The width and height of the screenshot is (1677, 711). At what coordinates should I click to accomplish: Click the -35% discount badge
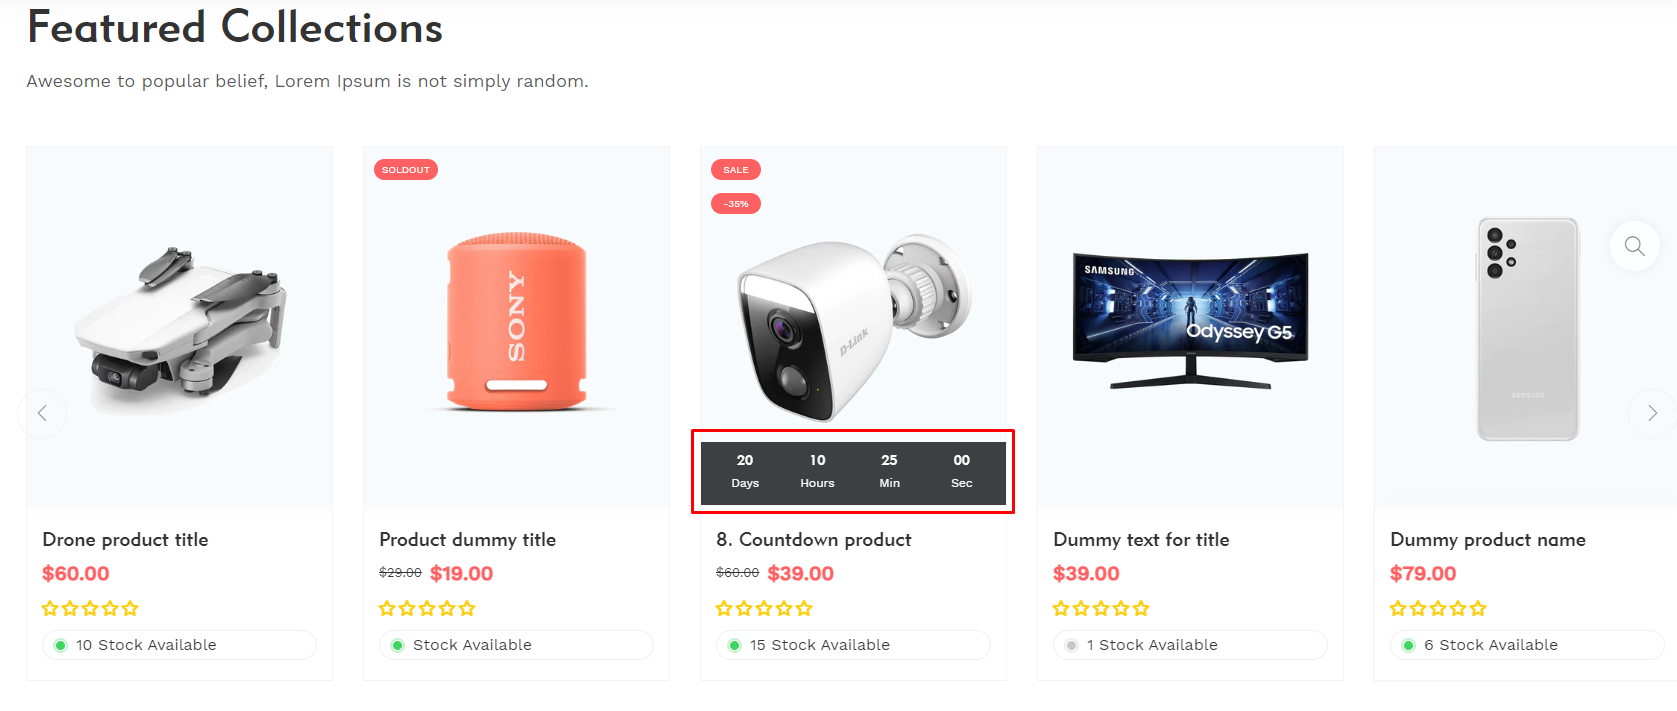[x=735, y=204]
